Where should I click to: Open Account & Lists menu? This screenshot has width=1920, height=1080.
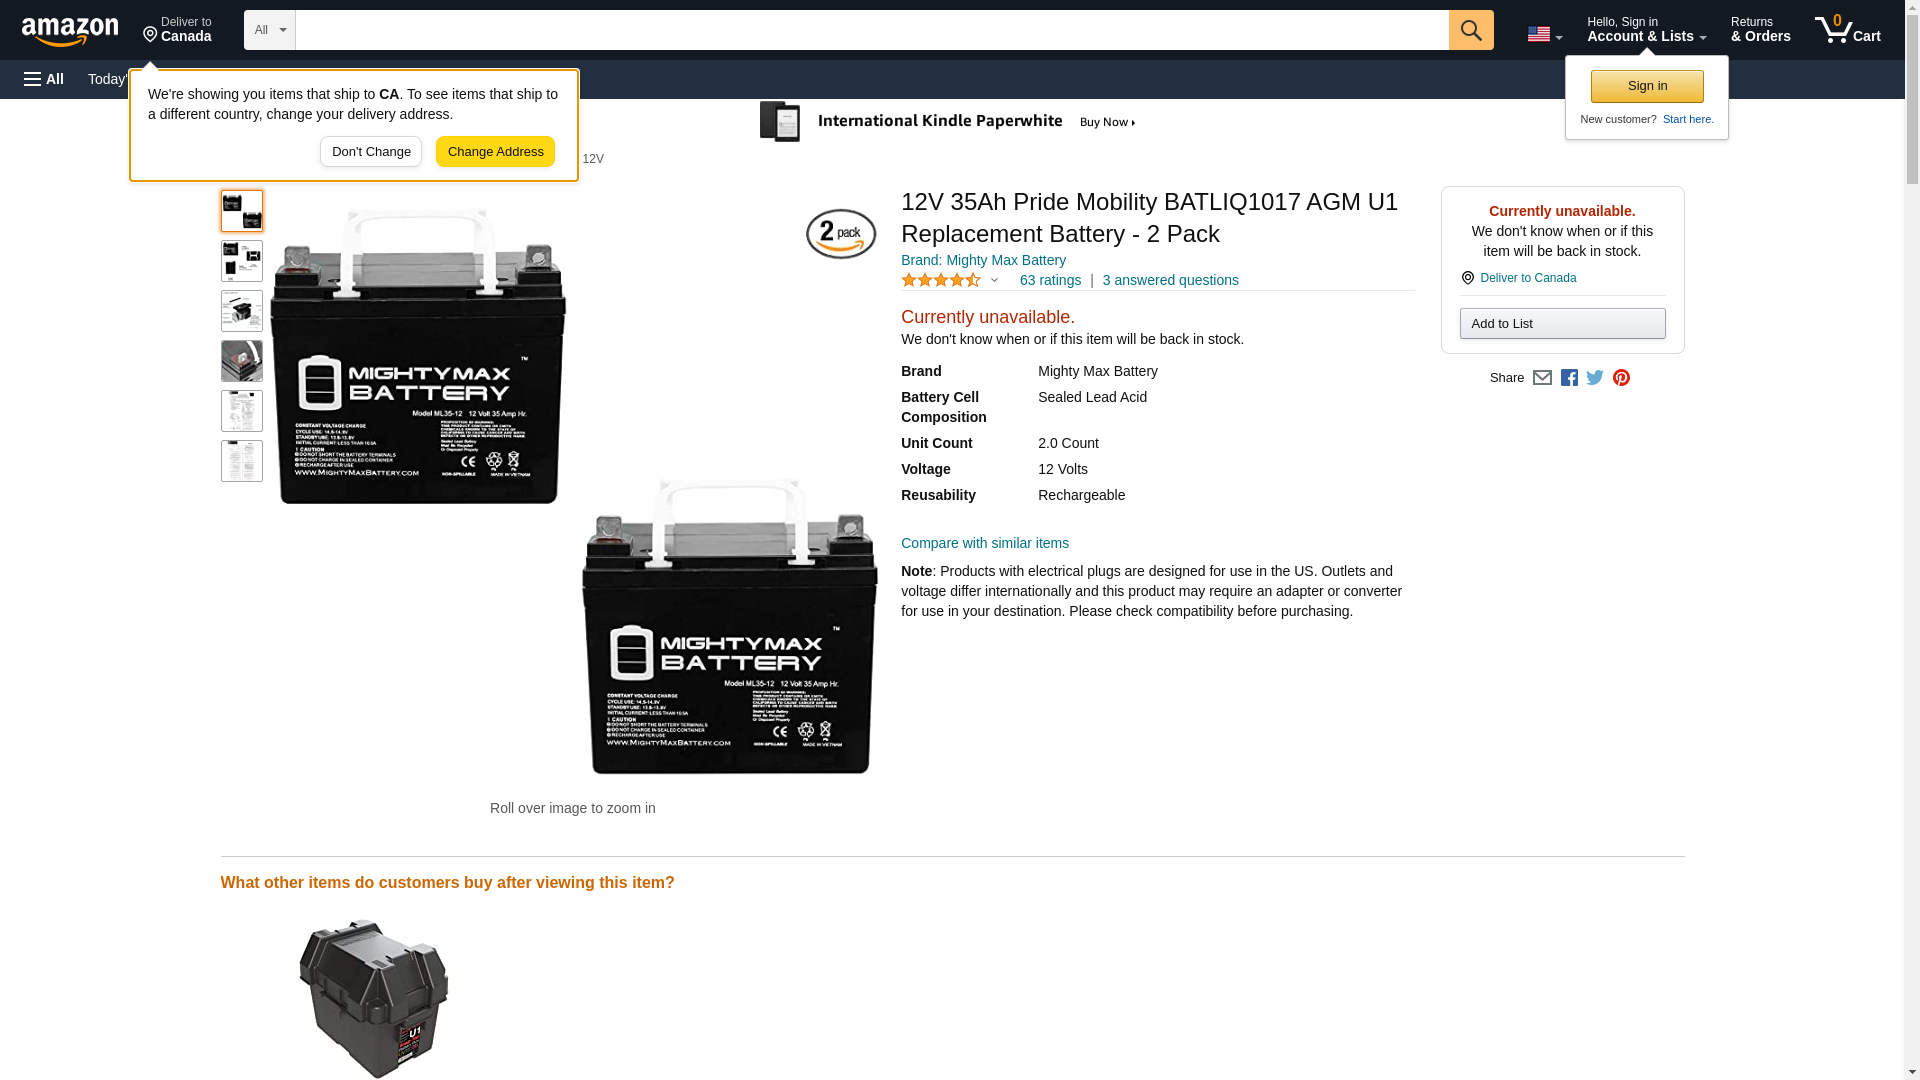coord(1646,29)
